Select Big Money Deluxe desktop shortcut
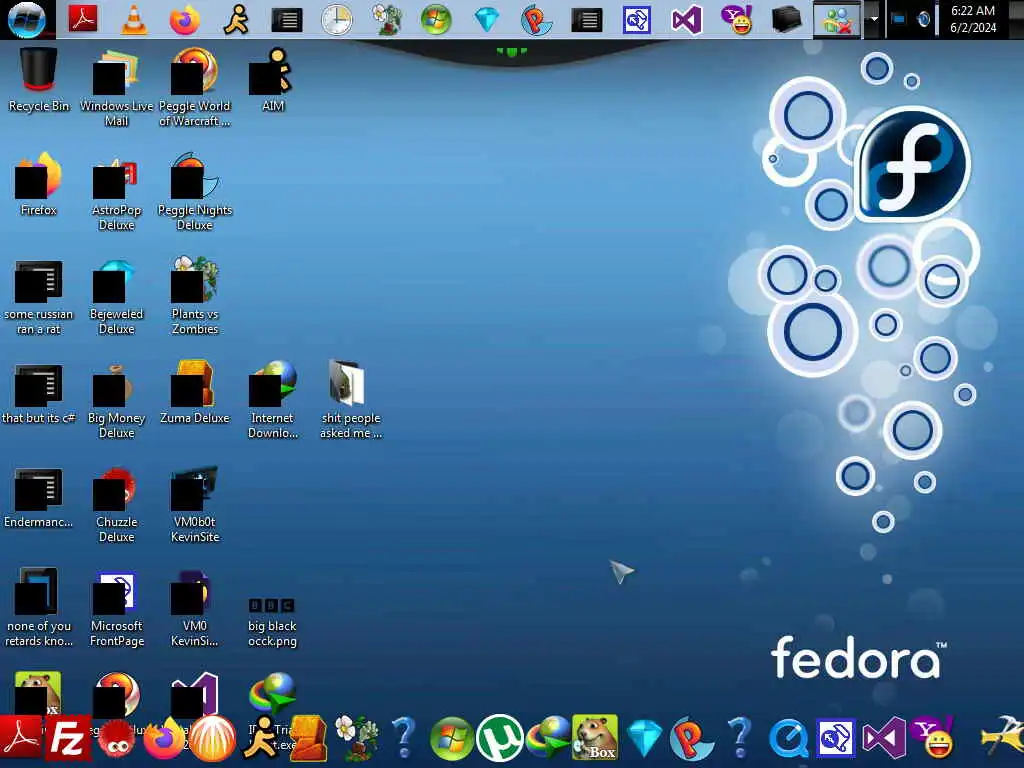This screenshot has width=1024, height=768. (x=116, y=400)
